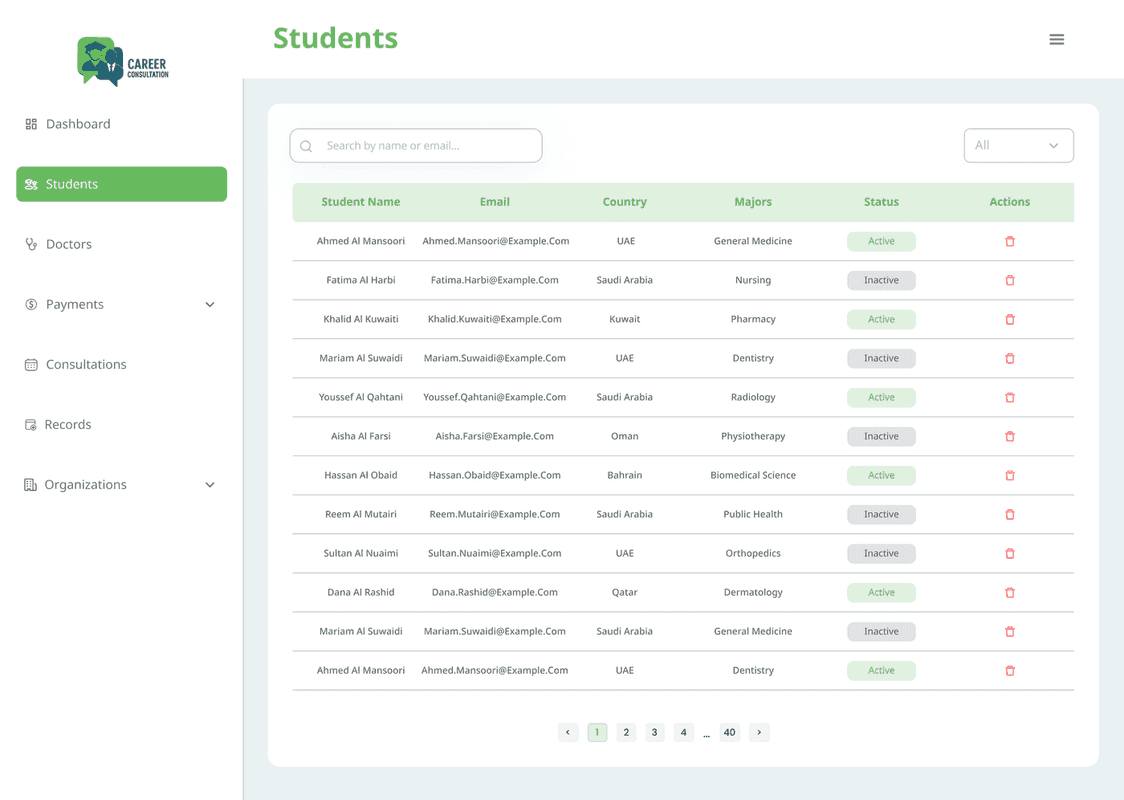Open the All filter dropdown
Screen dimensions: 1124x800
pos(1018,145)
